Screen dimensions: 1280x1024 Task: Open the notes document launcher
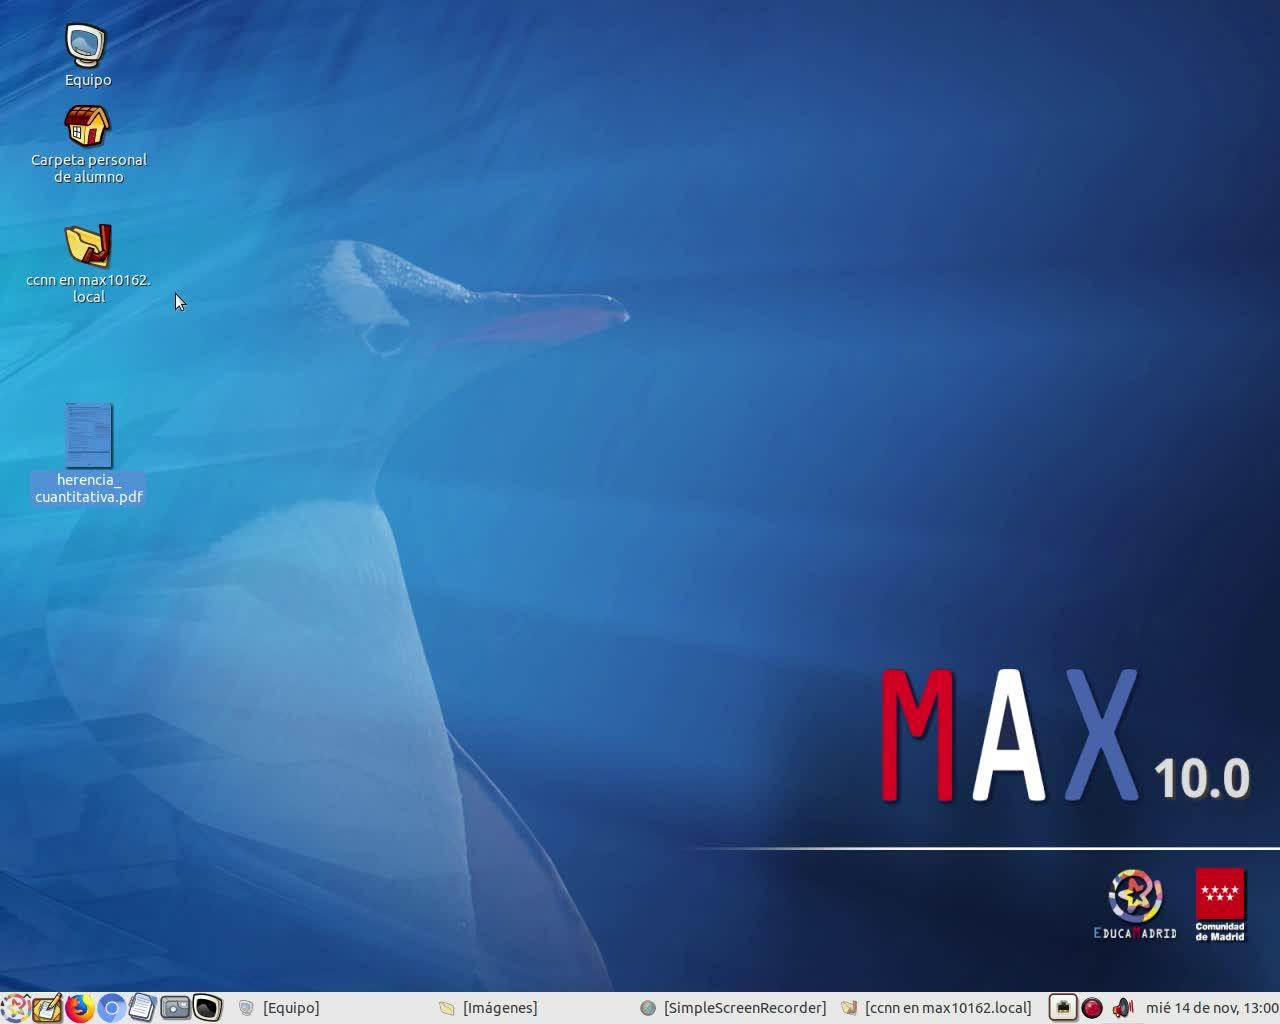(143, 1008)
